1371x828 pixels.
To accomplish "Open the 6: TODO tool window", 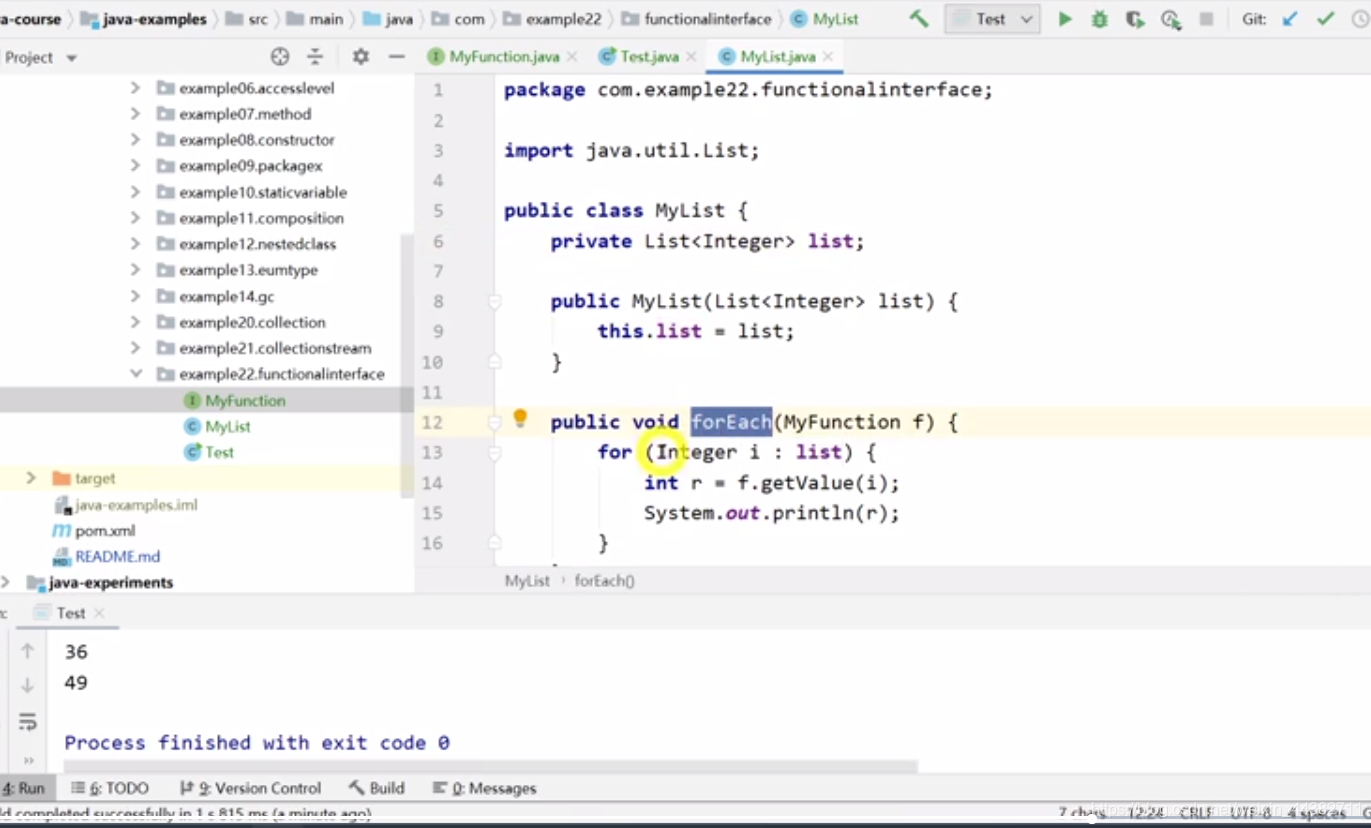I will (x=111, y=788).
